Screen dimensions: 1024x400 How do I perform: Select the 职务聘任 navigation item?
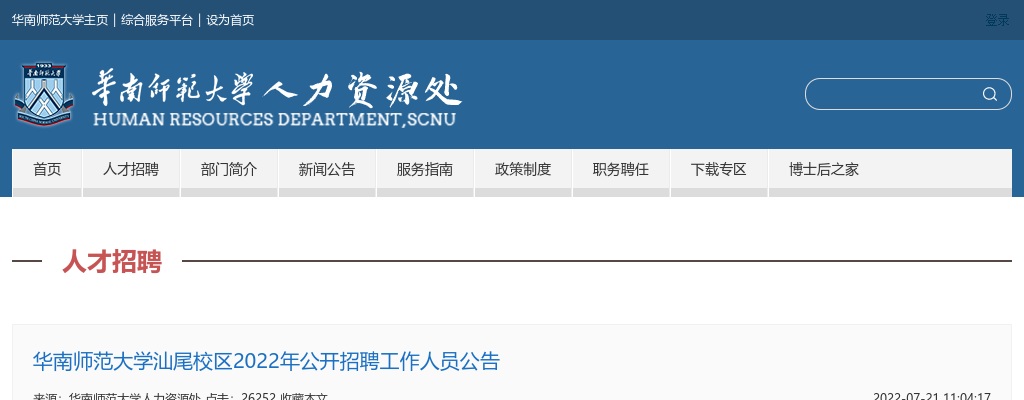click(x=621, y=170)
